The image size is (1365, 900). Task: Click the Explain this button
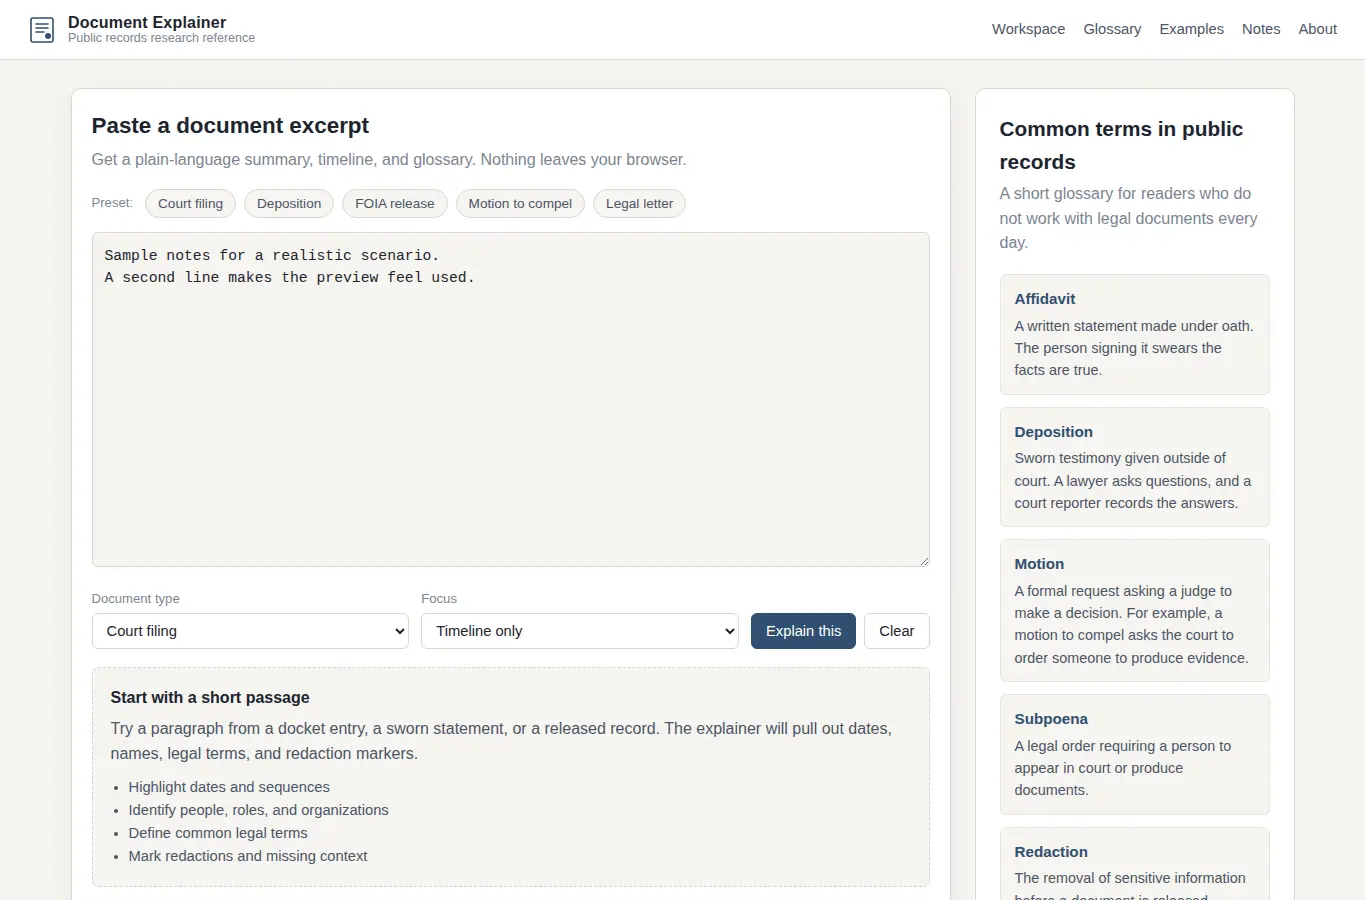coord(803,631)
